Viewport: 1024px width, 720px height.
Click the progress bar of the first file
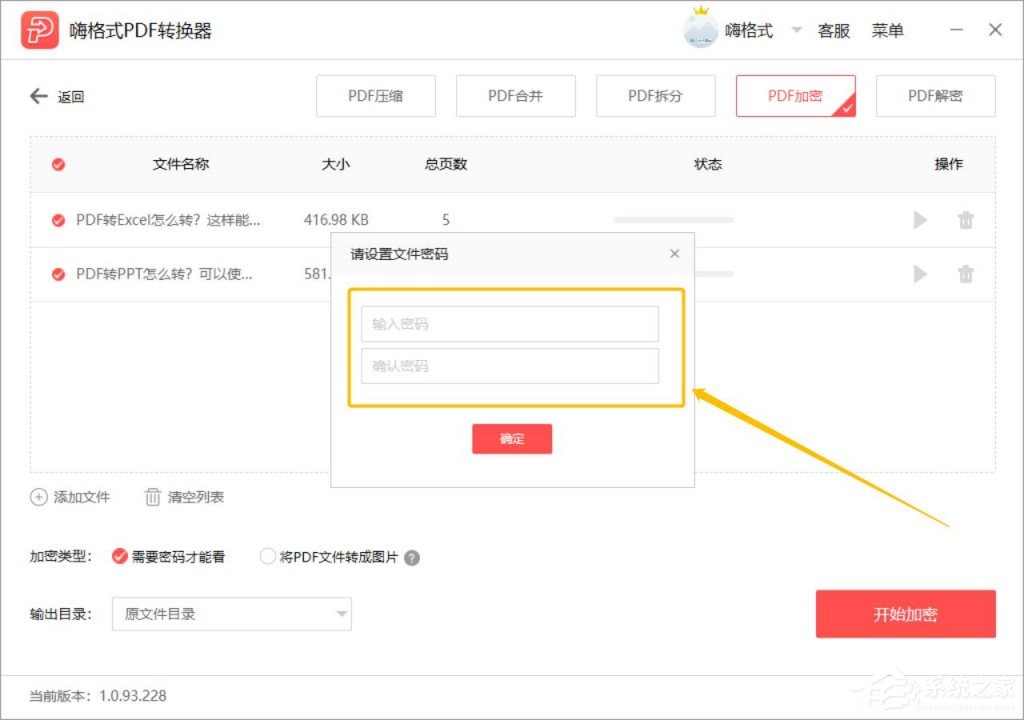pyautogui.click(x=672, y=219)
